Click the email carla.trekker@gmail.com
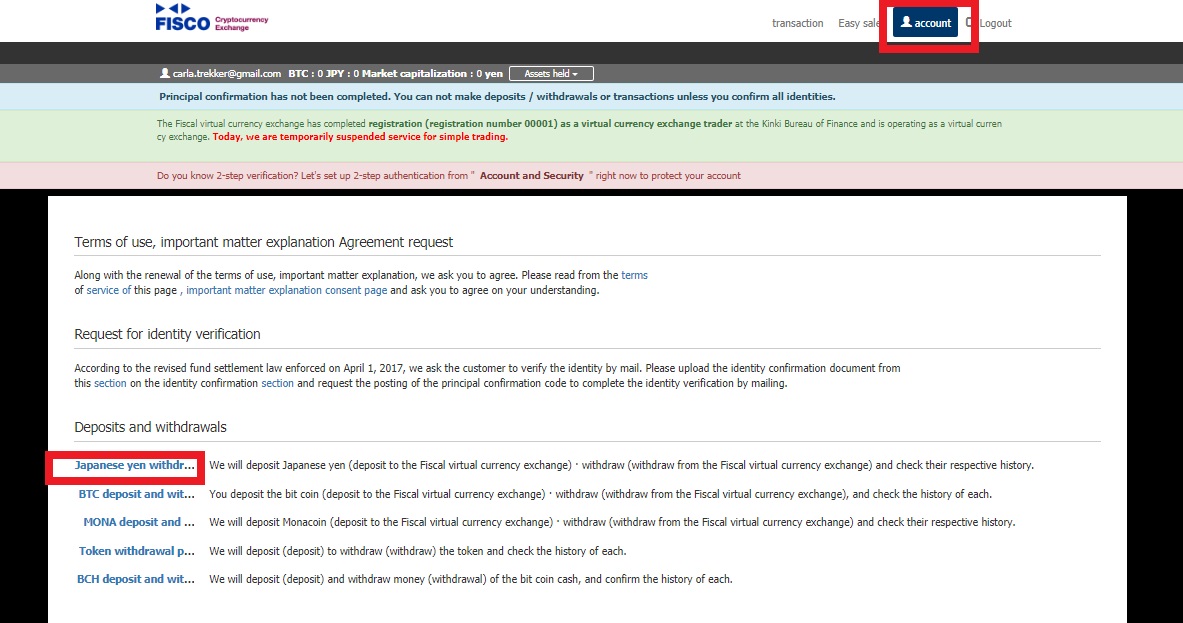 [227, 73]
